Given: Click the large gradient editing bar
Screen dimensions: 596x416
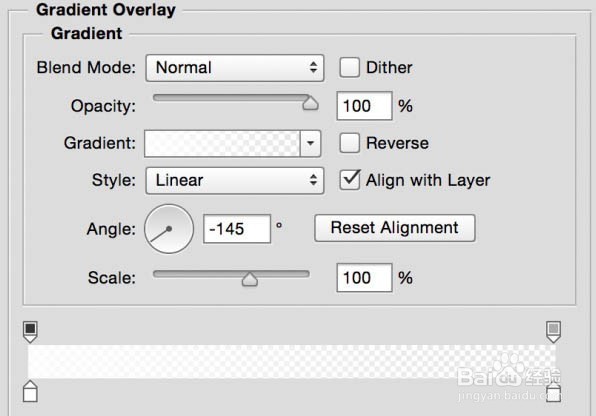Looking at the screenshot, I should (x=292, y=362).
